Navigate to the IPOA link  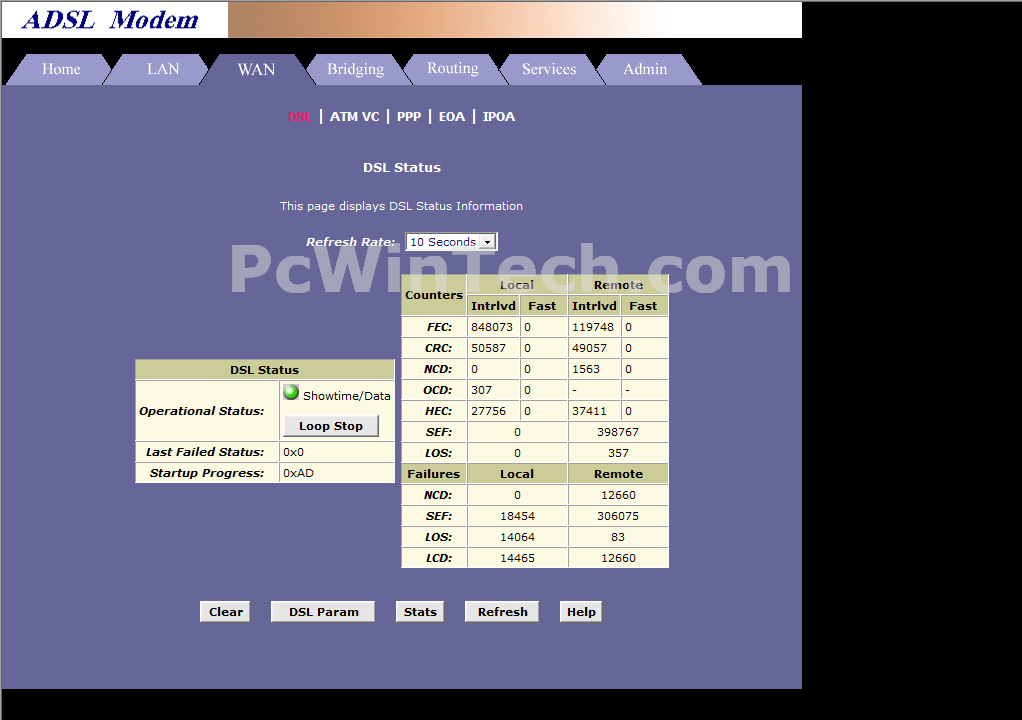[499, 117]
